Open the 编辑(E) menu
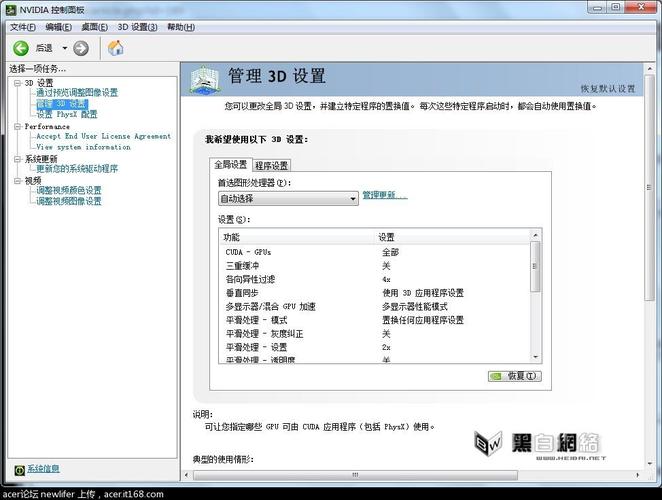 pos(59,27)
